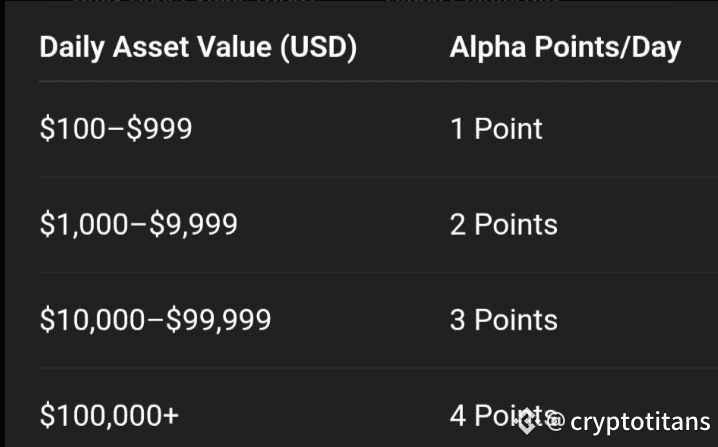Click the 2 Points cell
The height and width of the screenshot is (447, 718).
pyautogui.click(x=504, y=224)
